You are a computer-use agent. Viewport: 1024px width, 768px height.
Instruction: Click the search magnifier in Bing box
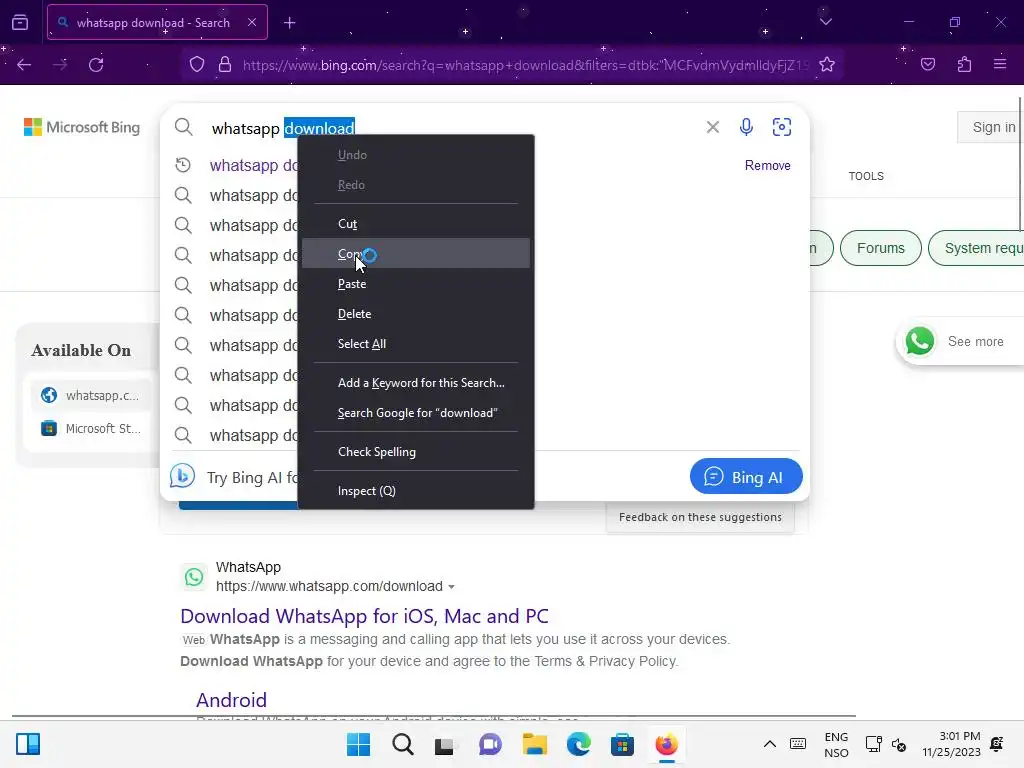coord(184,127)
